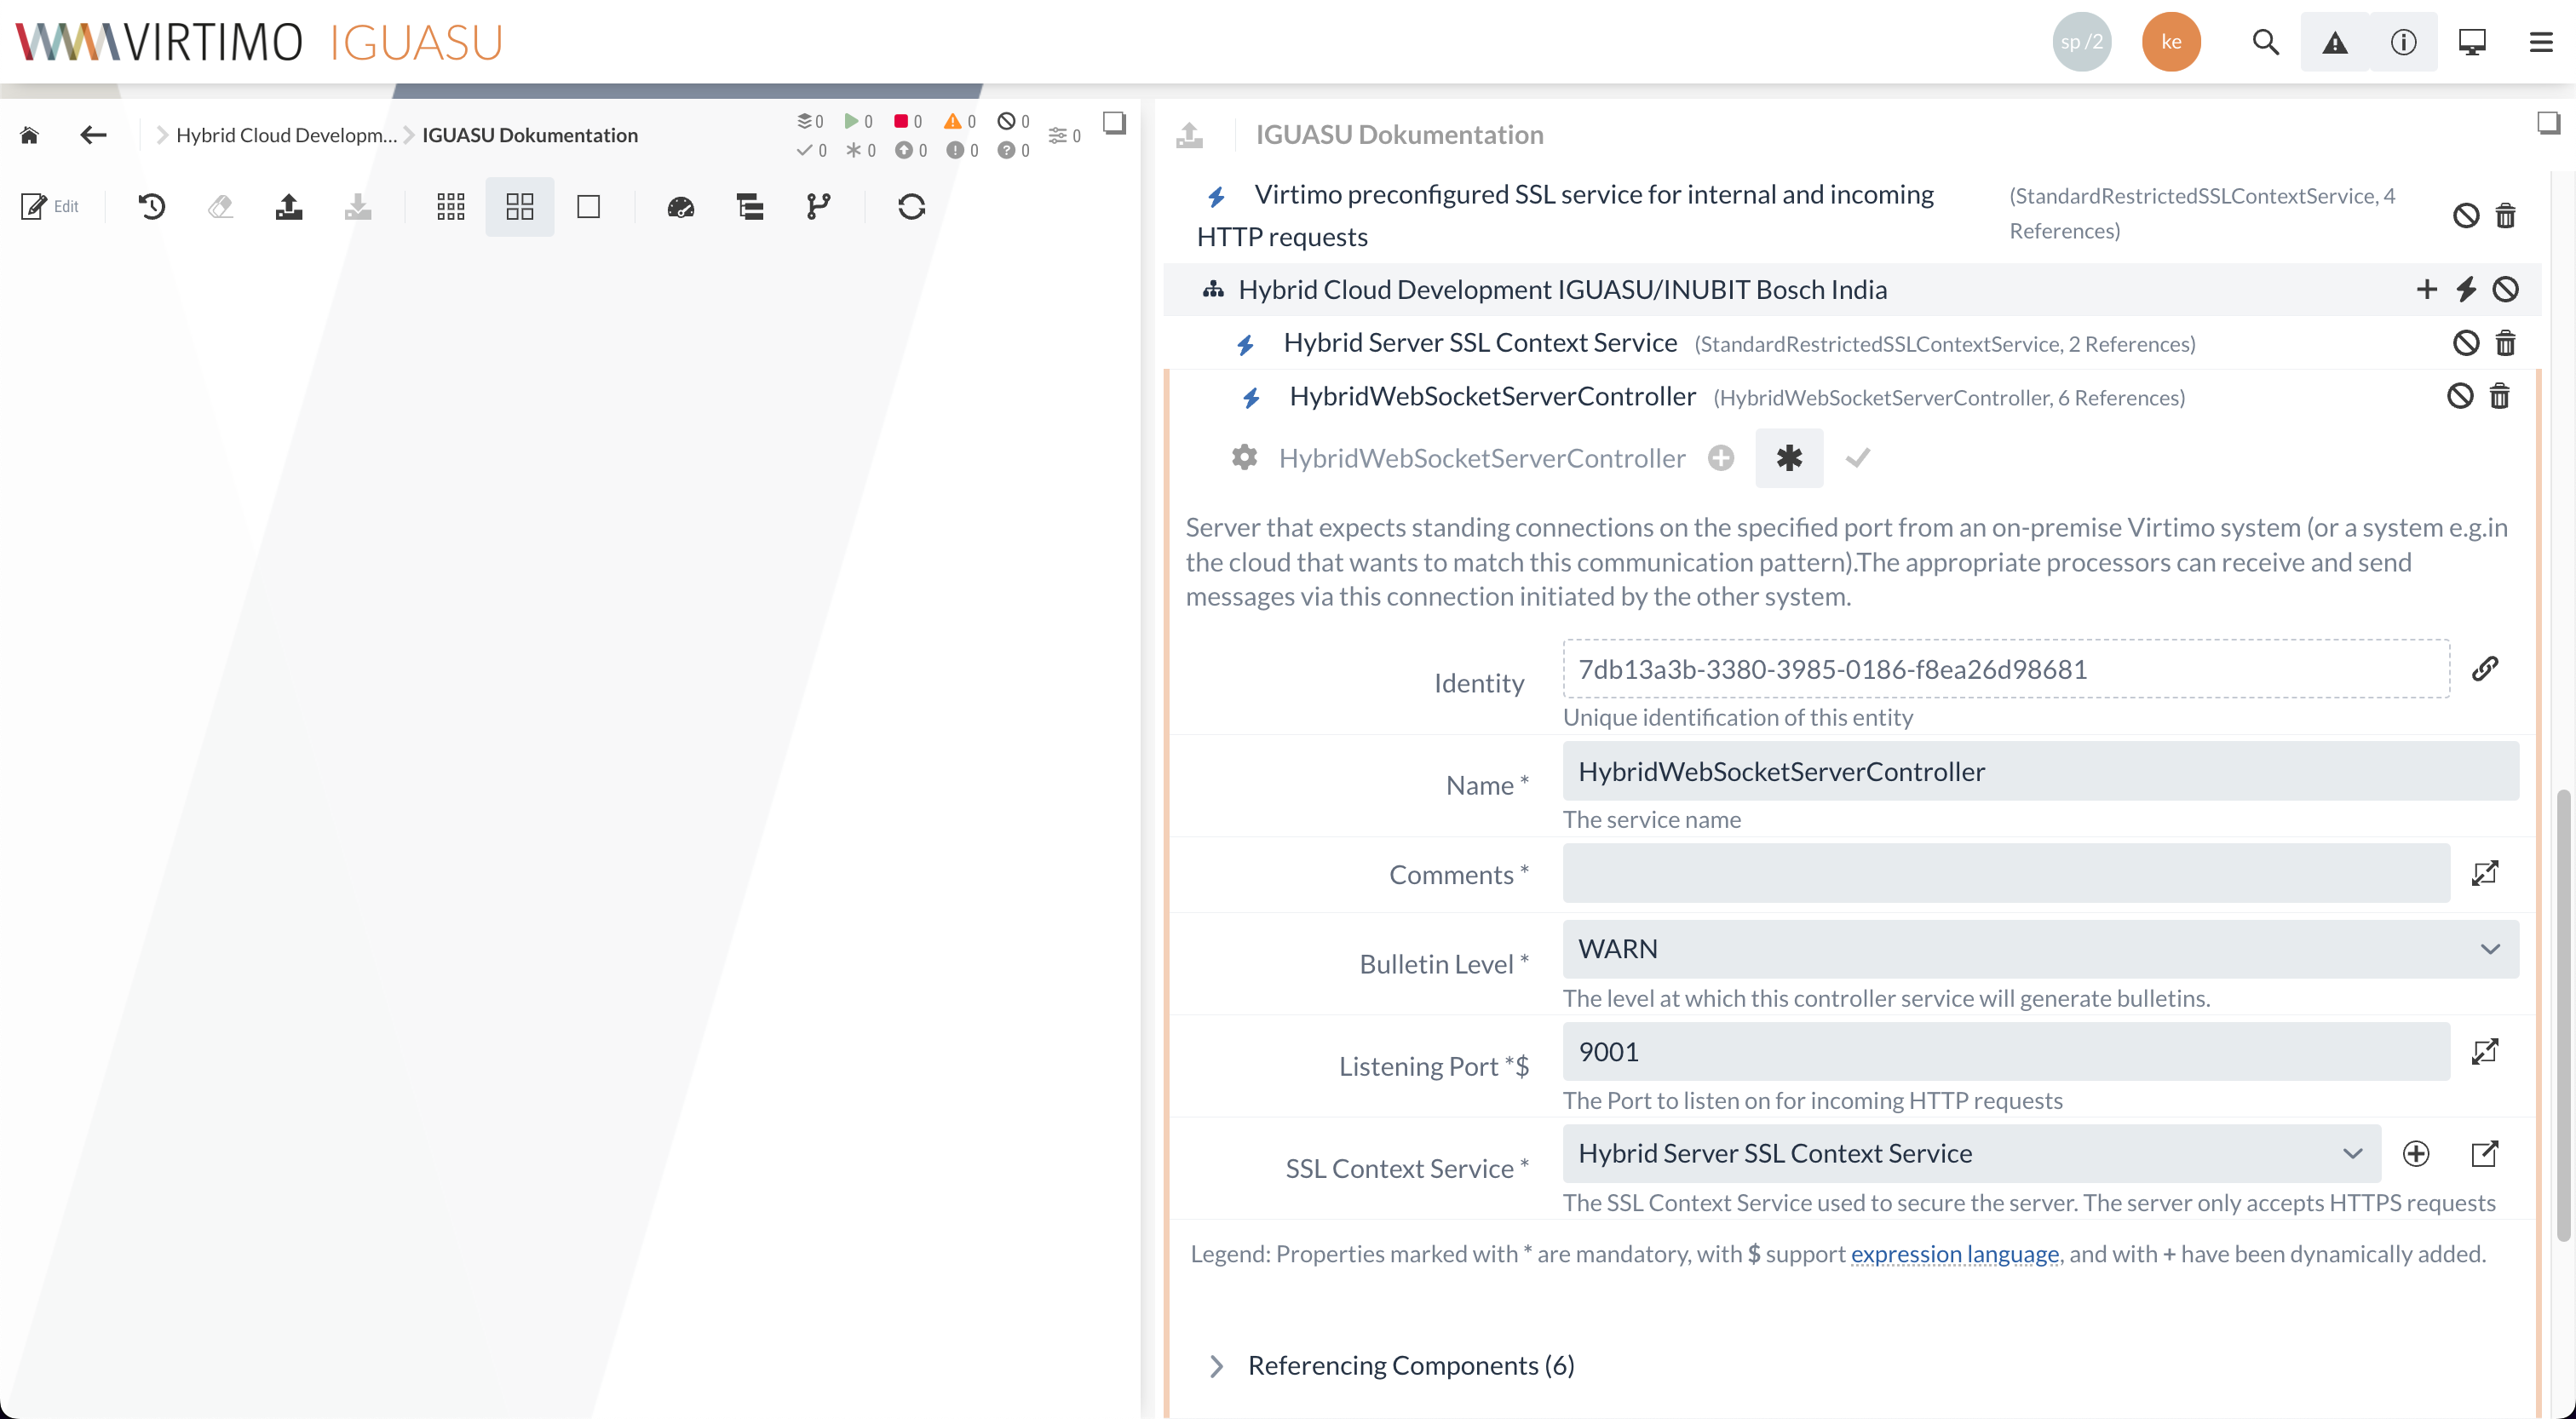This screenshot has width=2576, height=1419.
Task: Click the download icon in left toolbar
Action: tap(358, 207)
